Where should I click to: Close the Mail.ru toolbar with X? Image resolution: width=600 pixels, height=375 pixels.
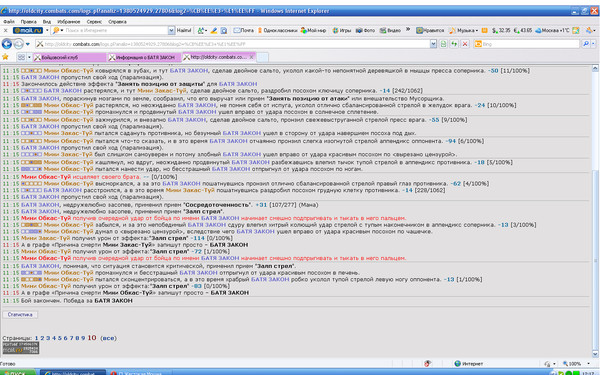5,30
